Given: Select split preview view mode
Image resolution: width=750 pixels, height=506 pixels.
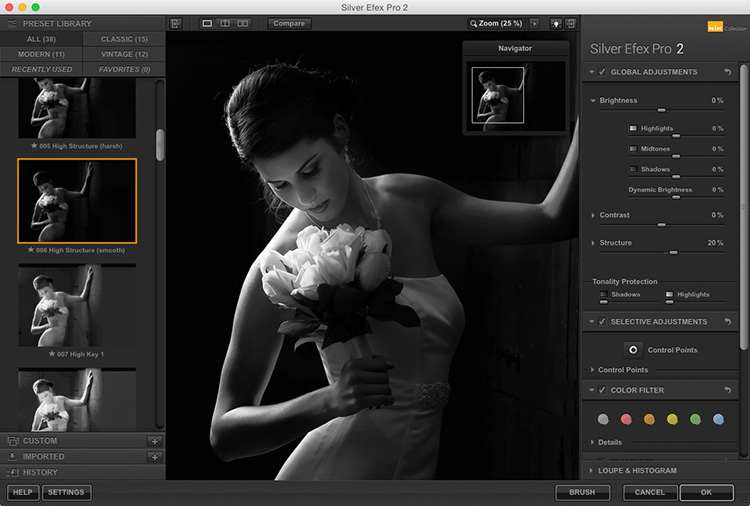Looking at the screenshot, I should tap(225, 23).
